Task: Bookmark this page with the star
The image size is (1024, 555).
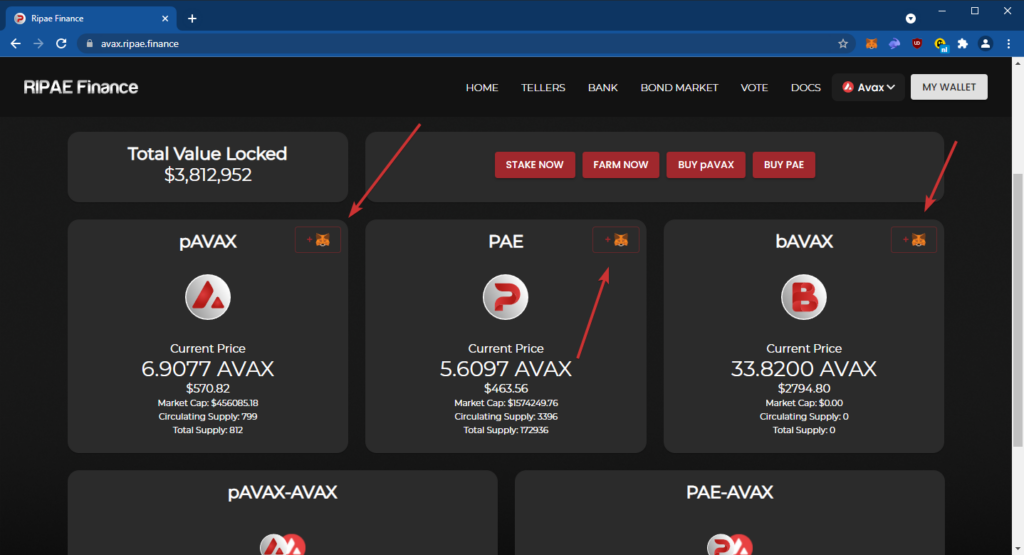Action: [843, 44]
